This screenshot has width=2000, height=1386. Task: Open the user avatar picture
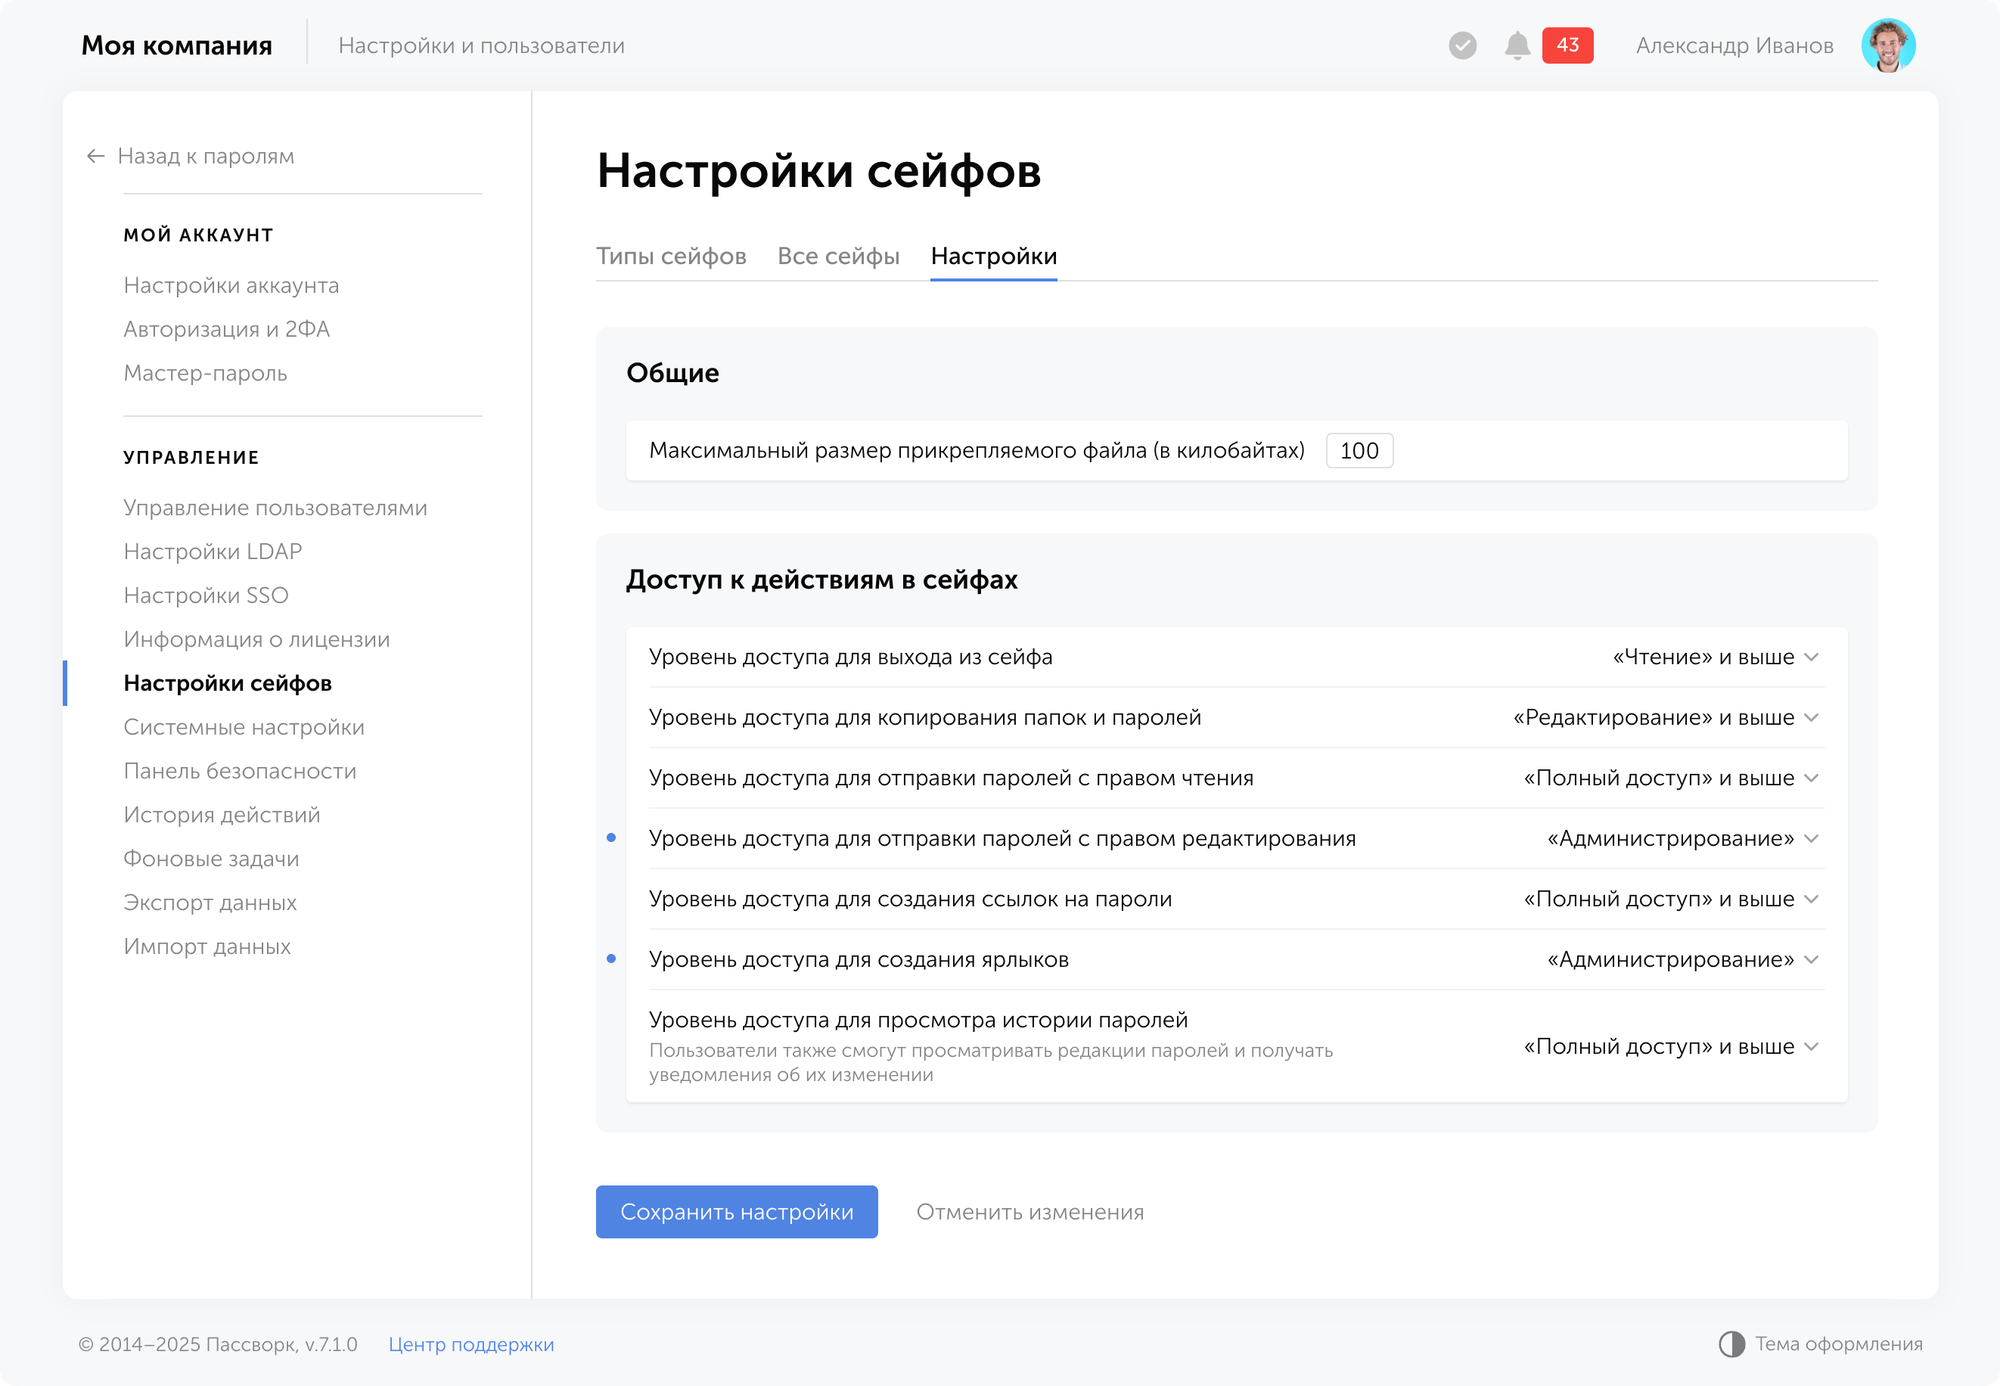[x=1887, y=46]
